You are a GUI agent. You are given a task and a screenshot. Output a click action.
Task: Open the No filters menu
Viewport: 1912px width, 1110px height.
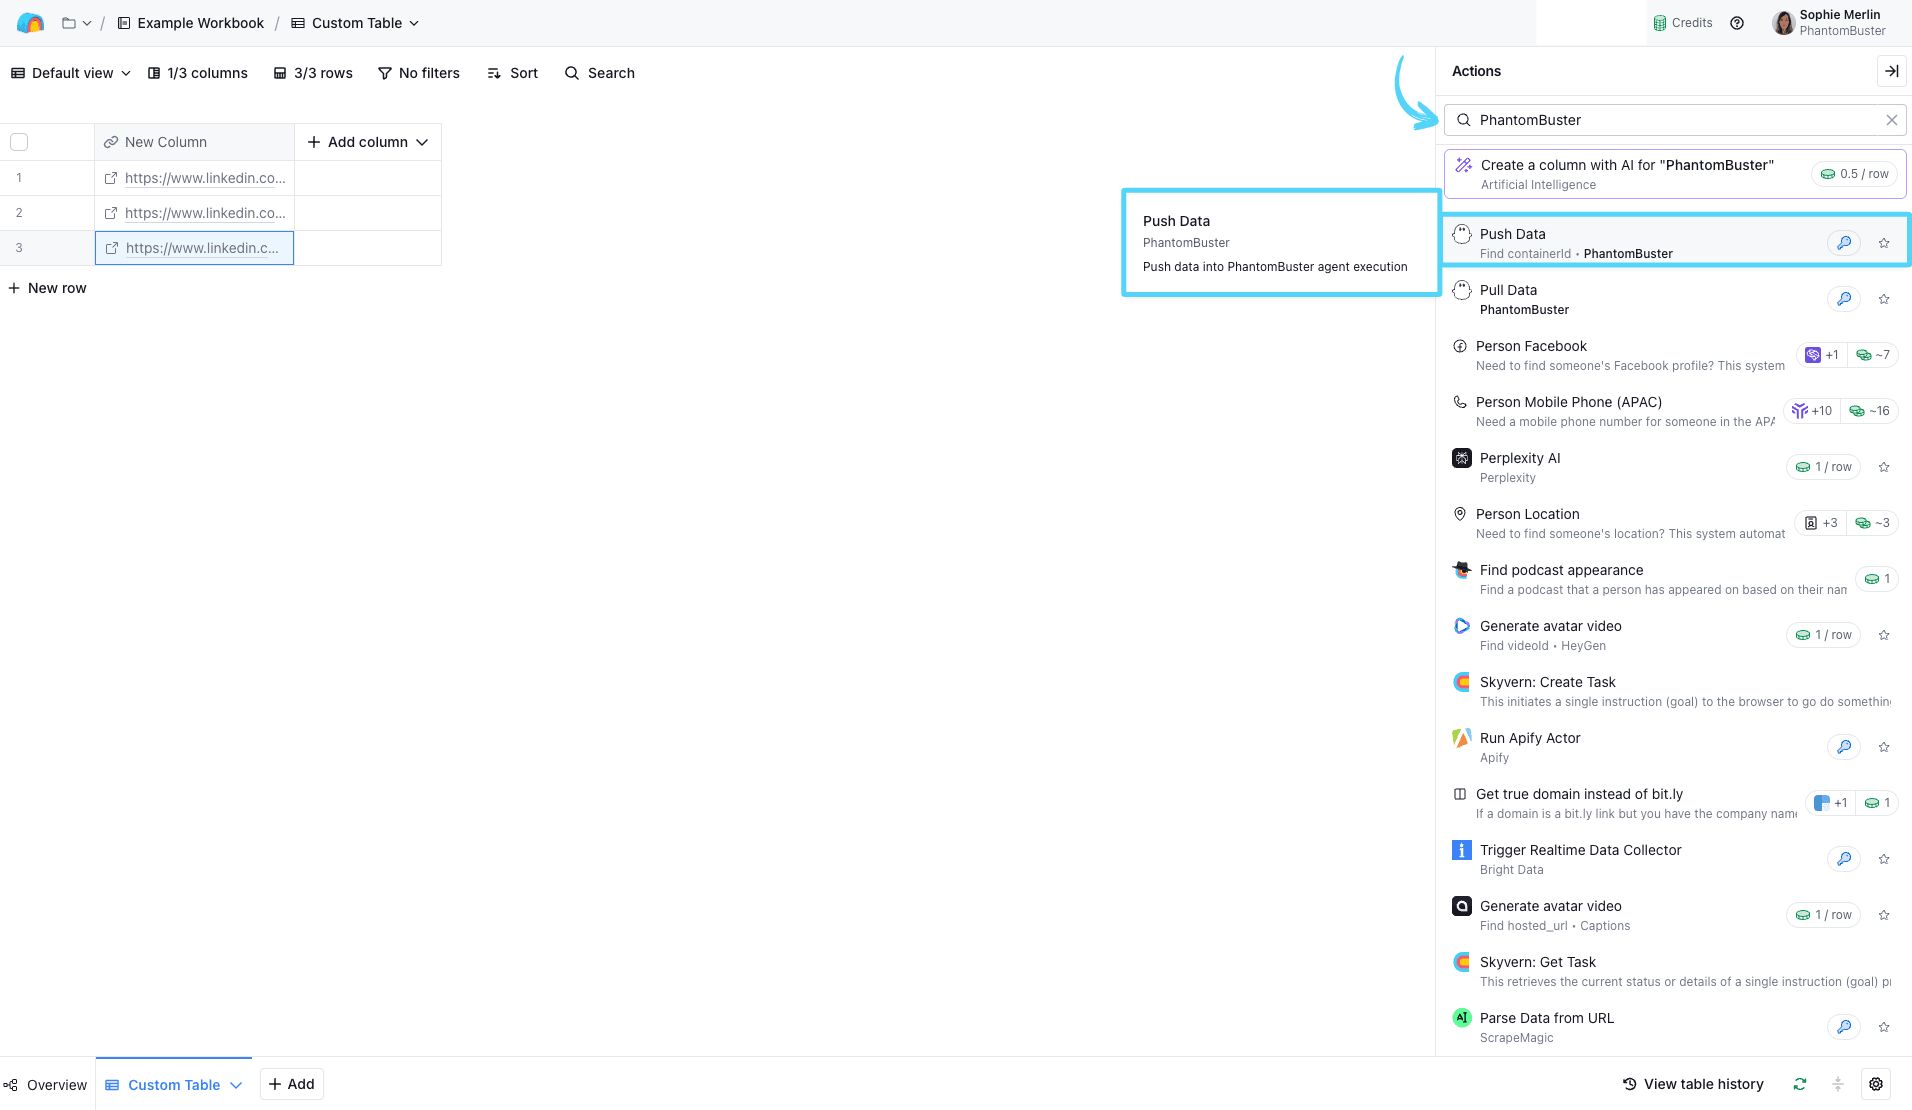tap(419, 73)
